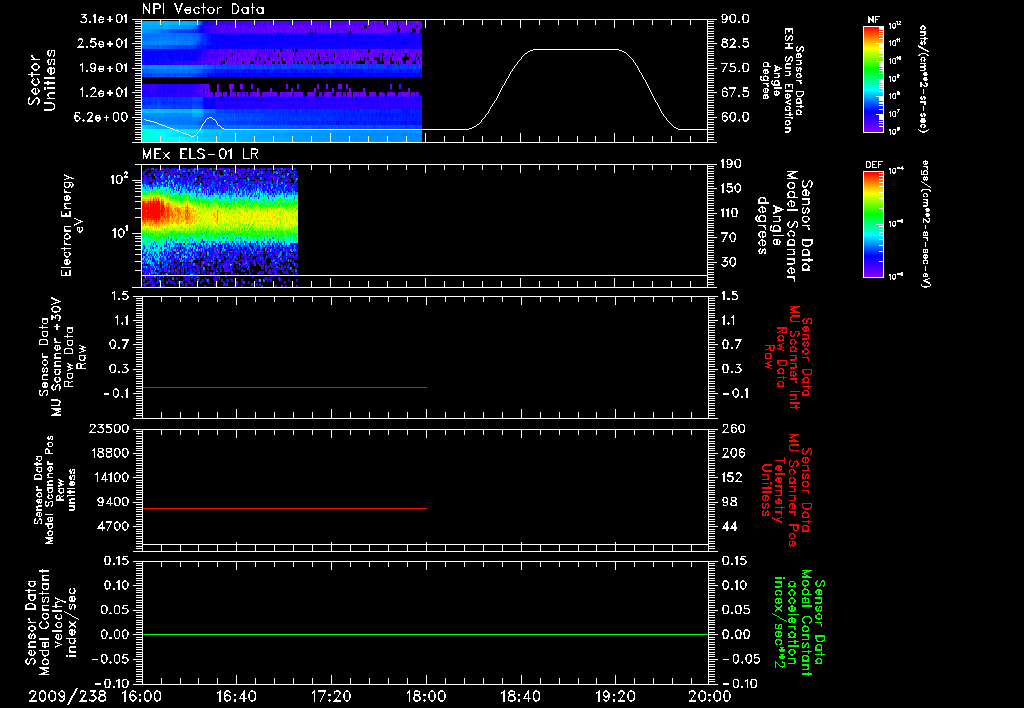Click the "190" scanner angle tick label
This screenshot has width=1024, height=708.
[731, 164]
